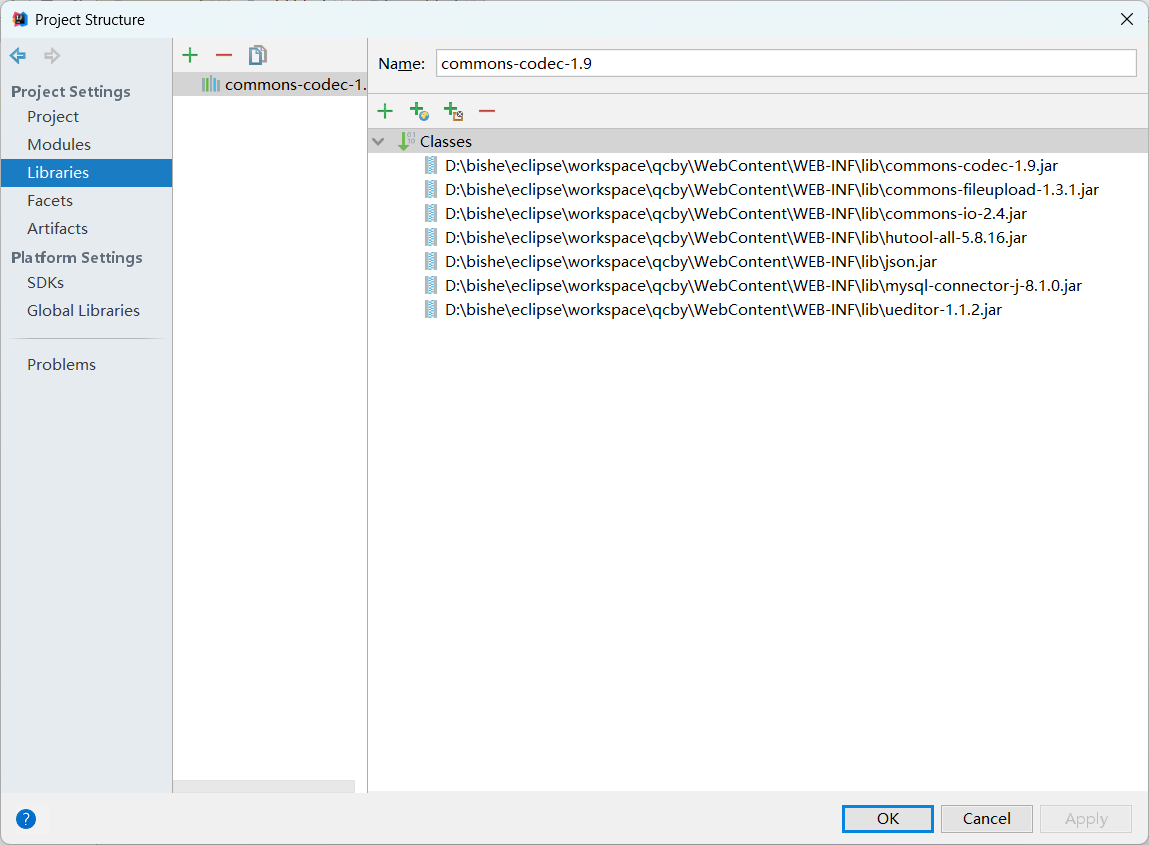Open Modules settings page
The image size is (1149, 845).
pyautogui.click(x=59, y=144)
